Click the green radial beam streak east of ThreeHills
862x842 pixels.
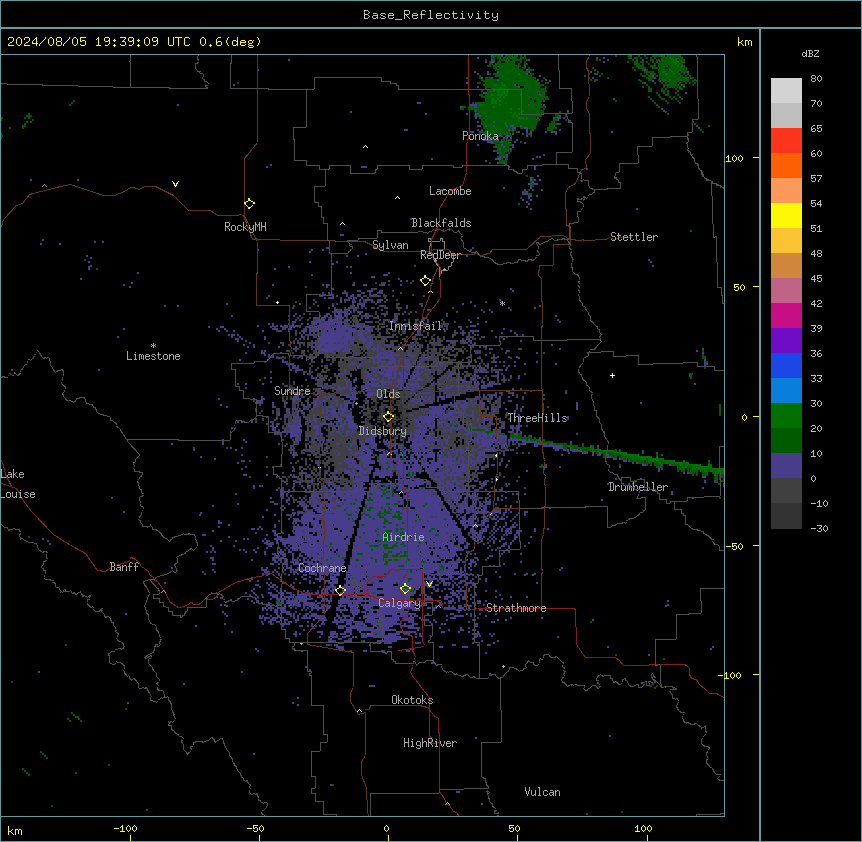click(616, 455)
